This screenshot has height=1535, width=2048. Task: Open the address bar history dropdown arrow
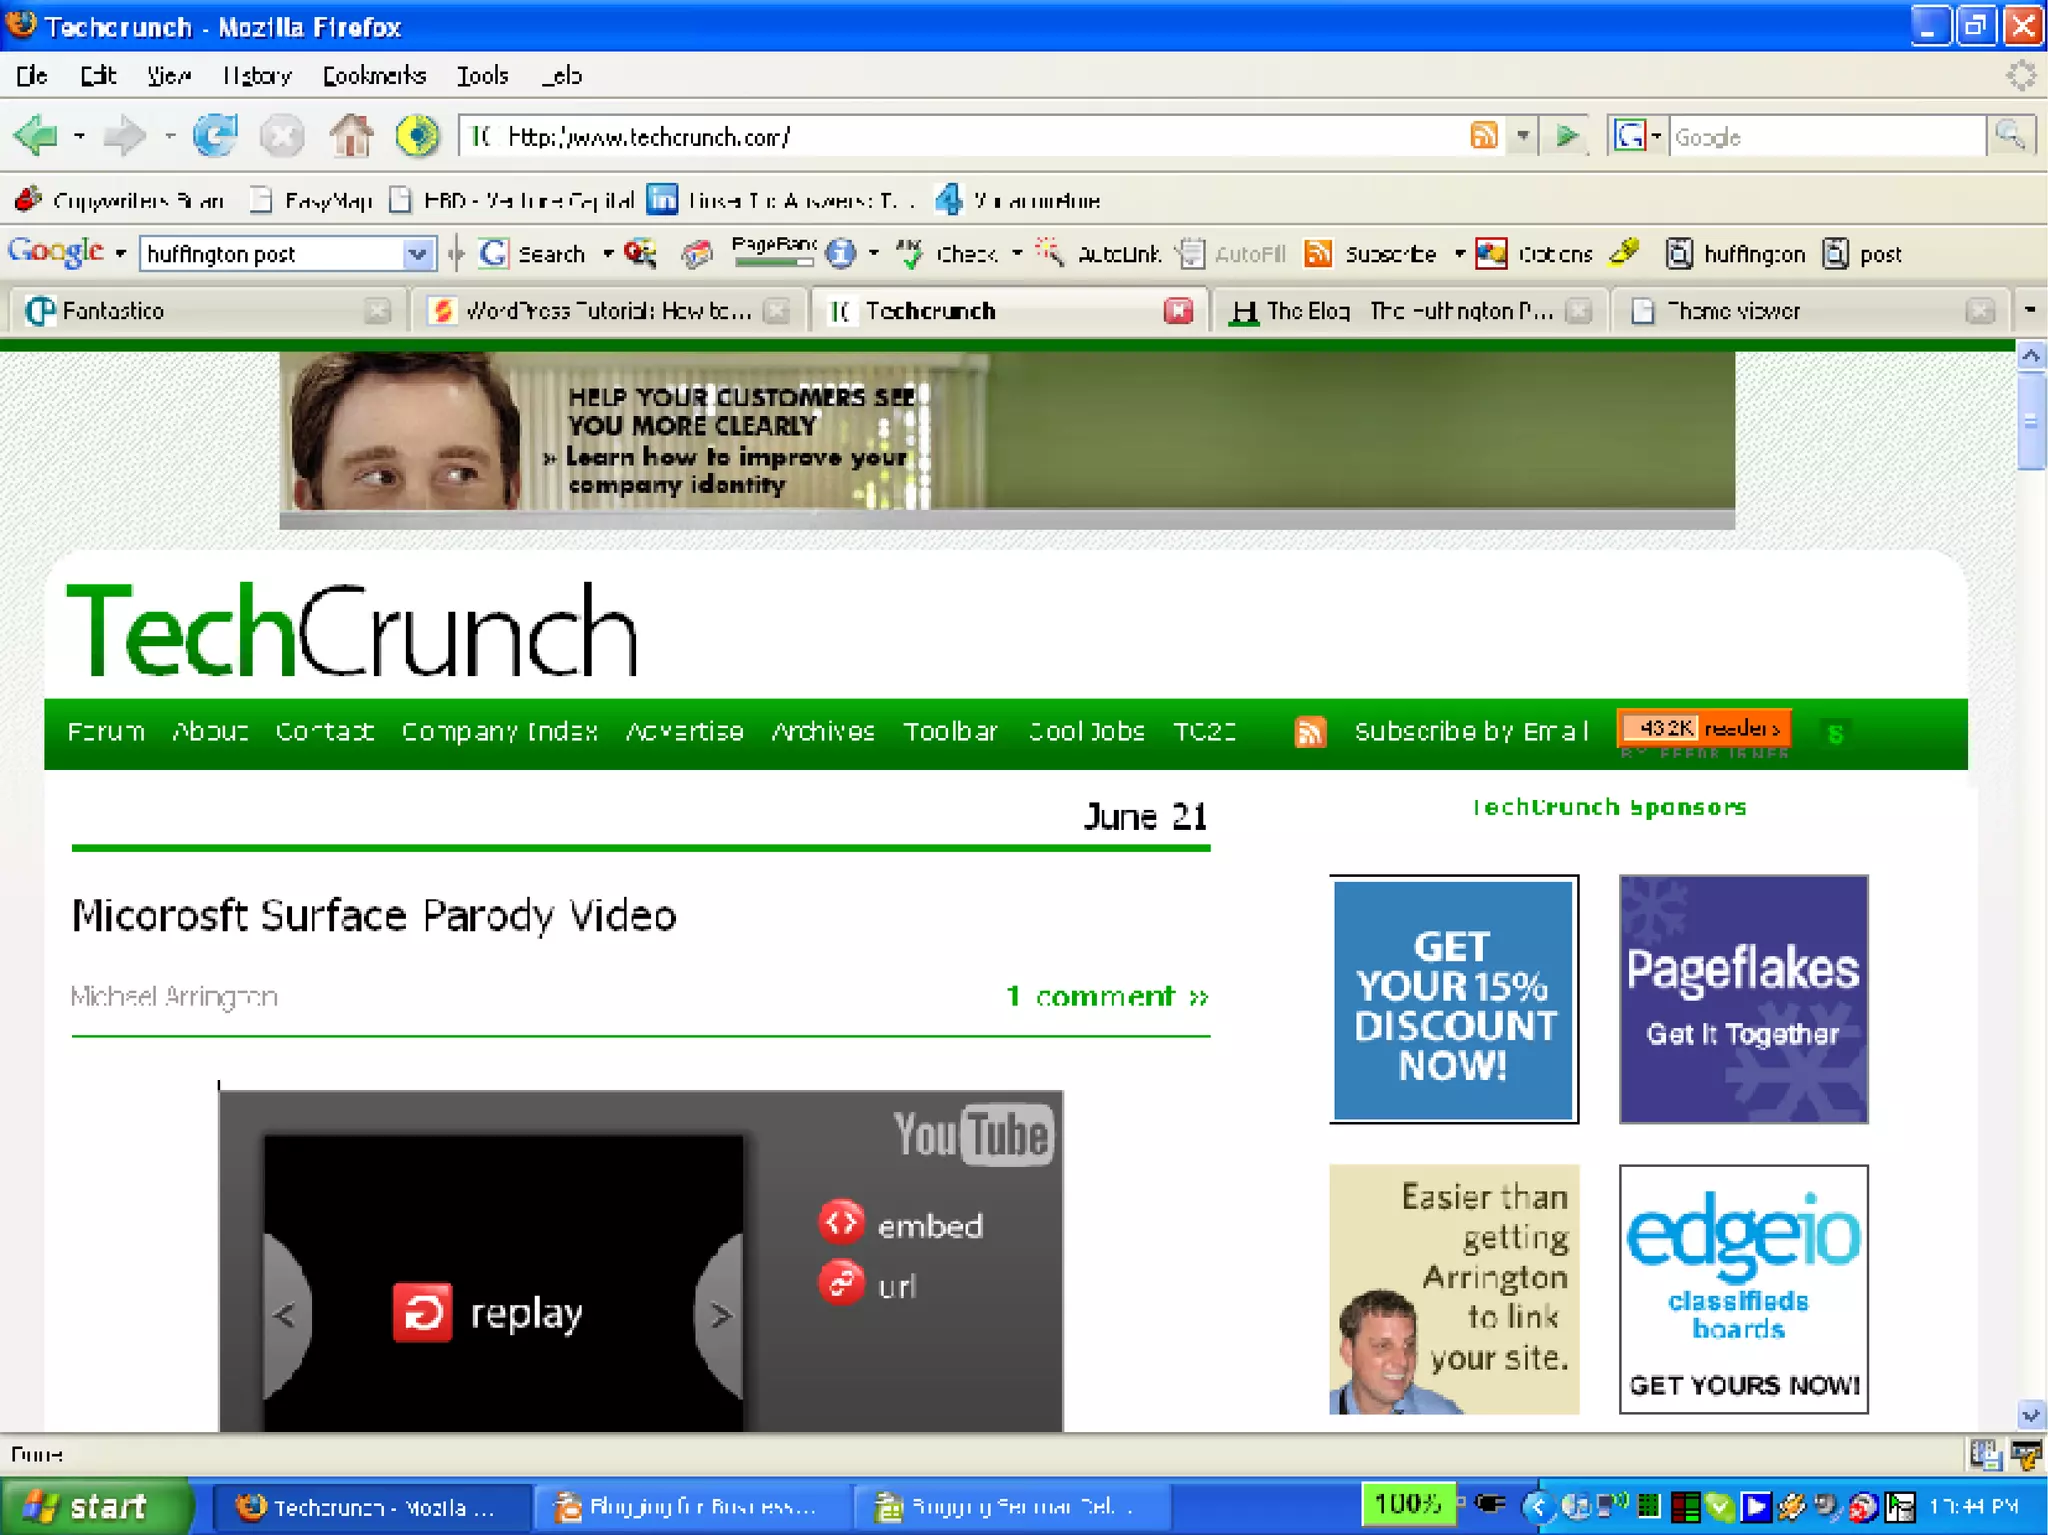point(1522,136)
